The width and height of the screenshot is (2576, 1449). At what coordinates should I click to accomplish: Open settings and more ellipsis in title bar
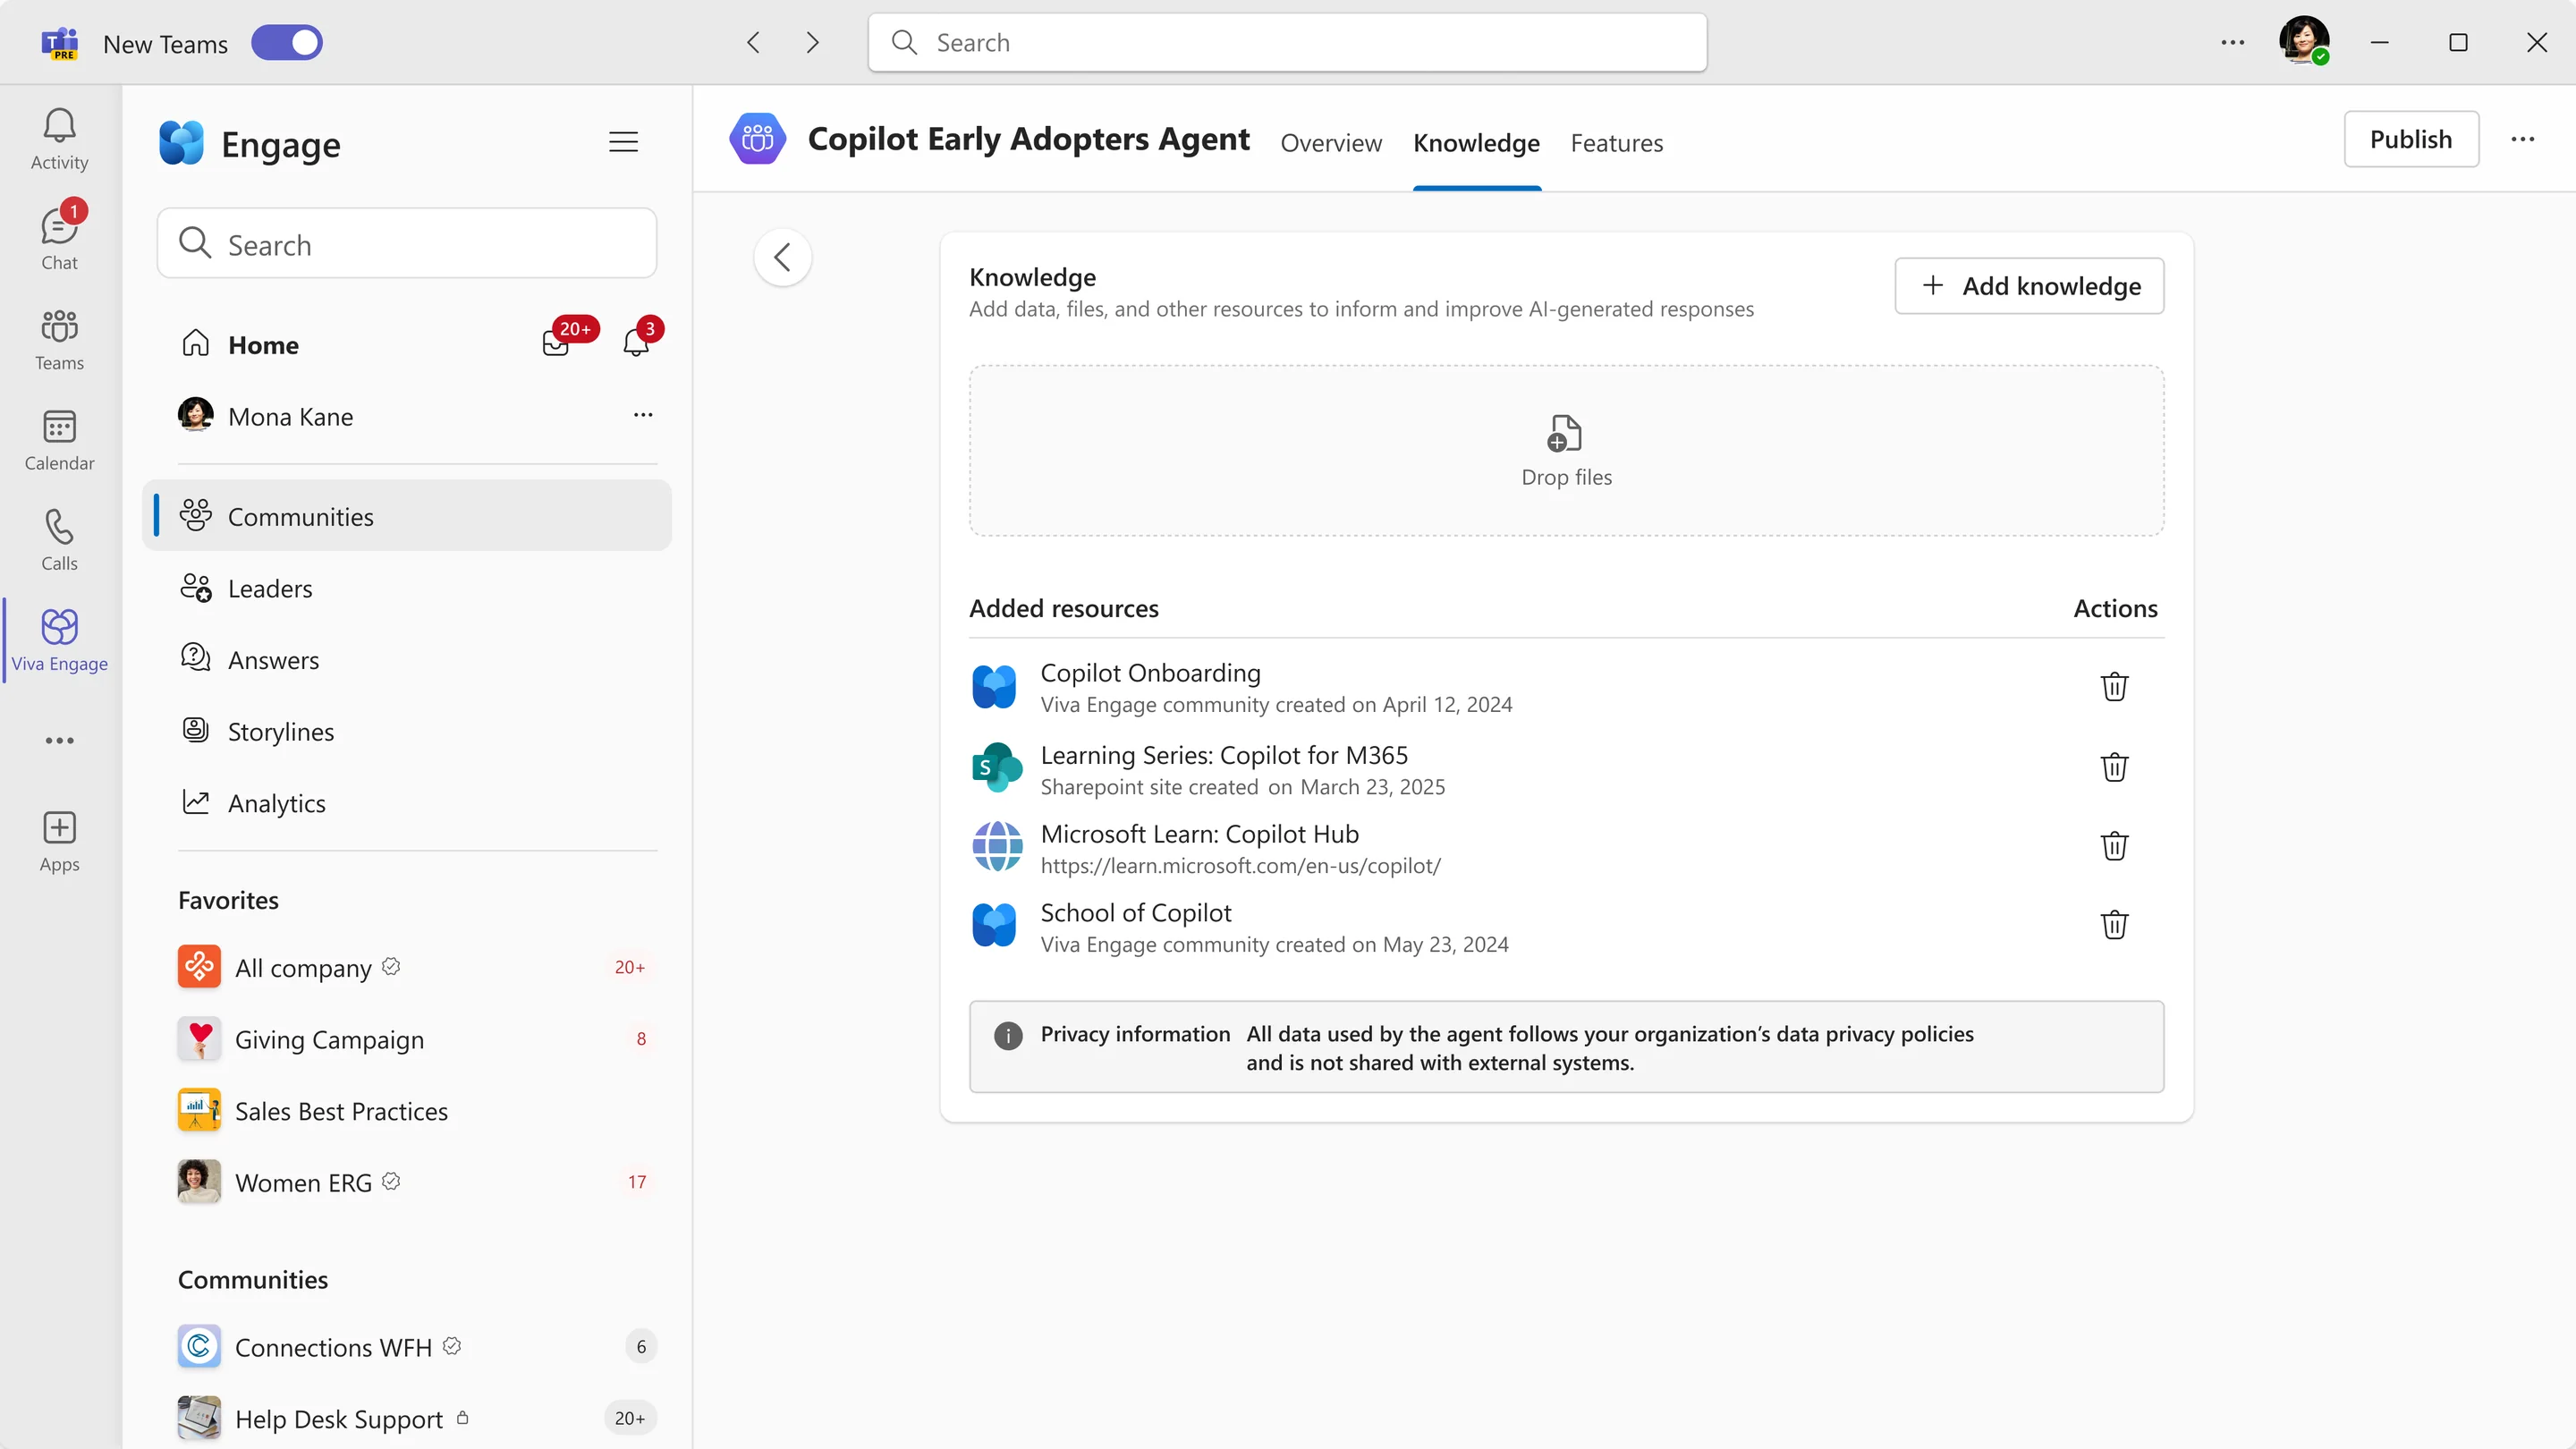pyautogui.click(x=2232, y=42)
